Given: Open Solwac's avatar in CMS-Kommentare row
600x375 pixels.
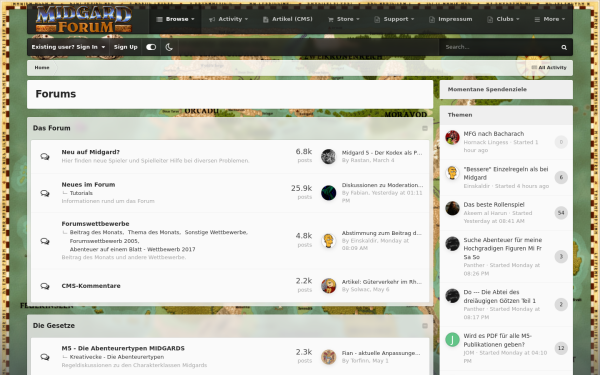Looking at the screenshot, I should 328,286.
